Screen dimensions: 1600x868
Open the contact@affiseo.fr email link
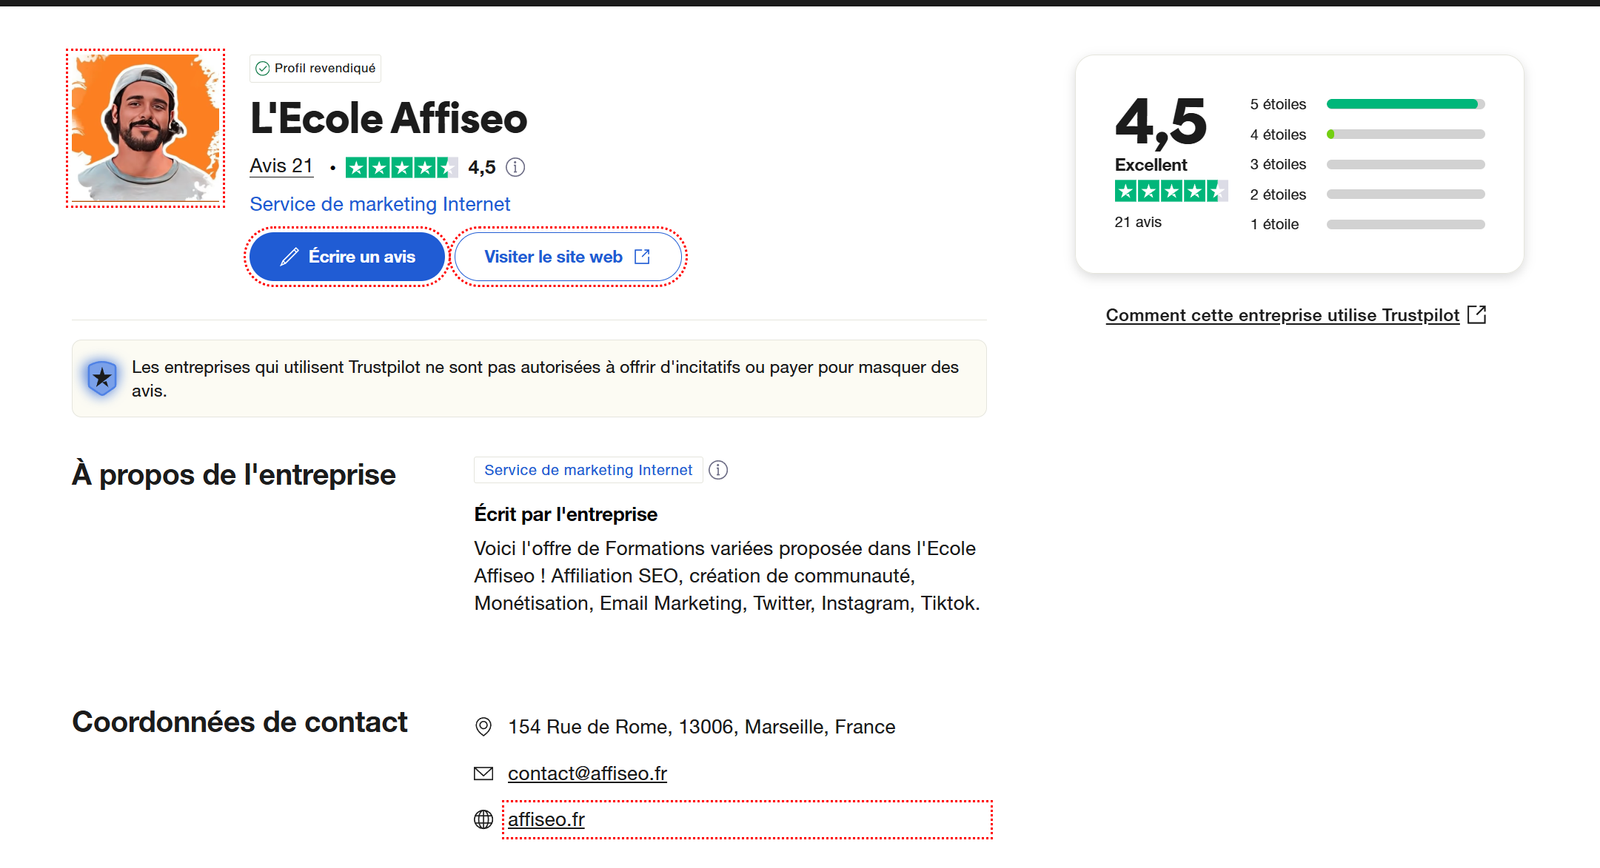pos(587,773)
